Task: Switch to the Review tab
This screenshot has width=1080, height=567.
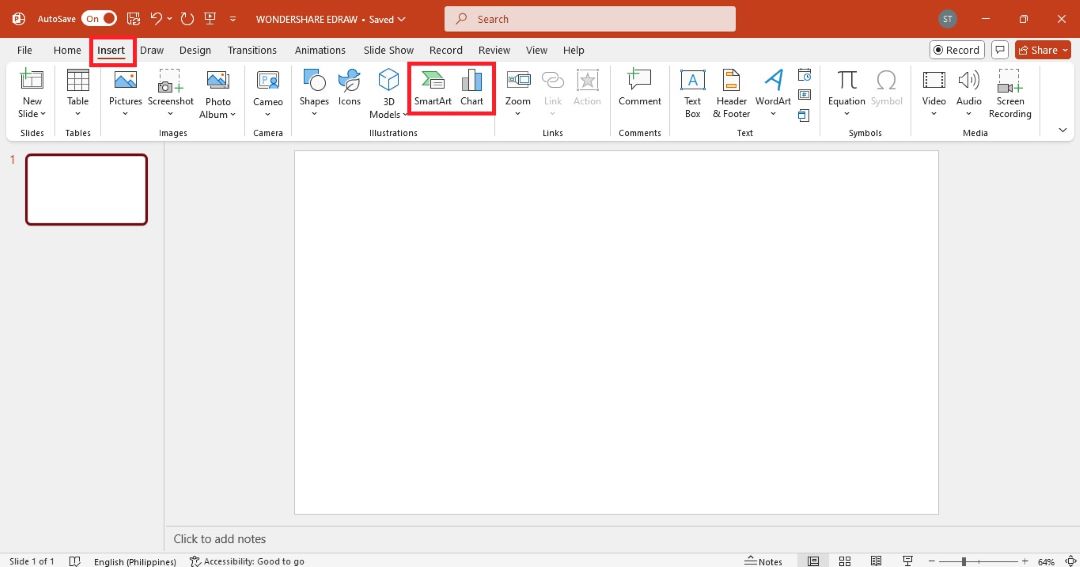Action: tap(494, 50)
